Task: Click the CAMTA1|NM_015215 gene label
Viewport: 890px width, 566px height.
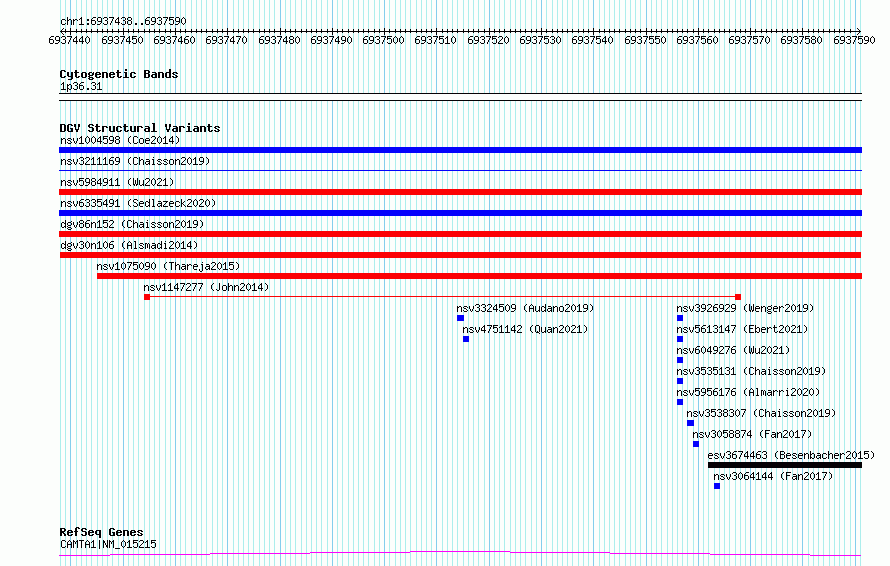Action: 108,544
